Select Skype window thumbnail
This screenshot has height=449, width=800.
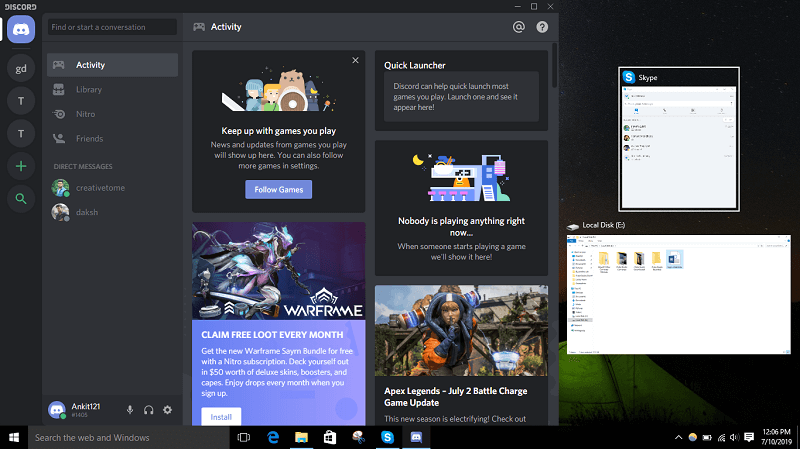click(679, 139)
